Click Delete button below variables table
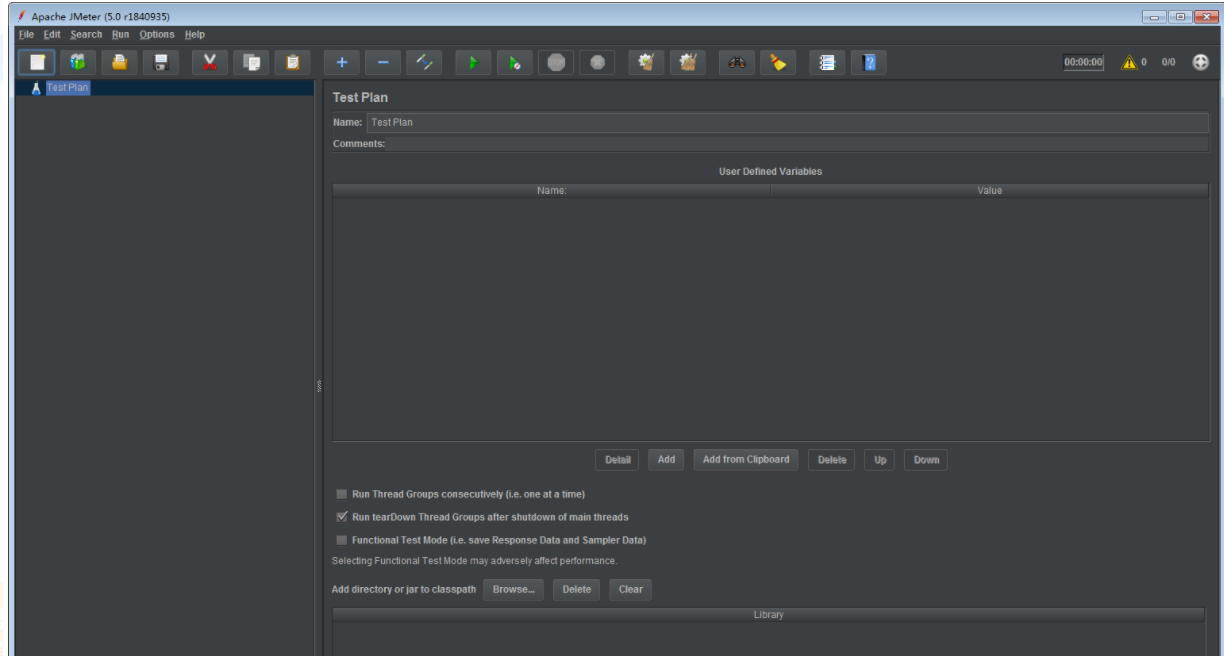The height and width of the screenshot is (656, 1224). coord(832,460)
